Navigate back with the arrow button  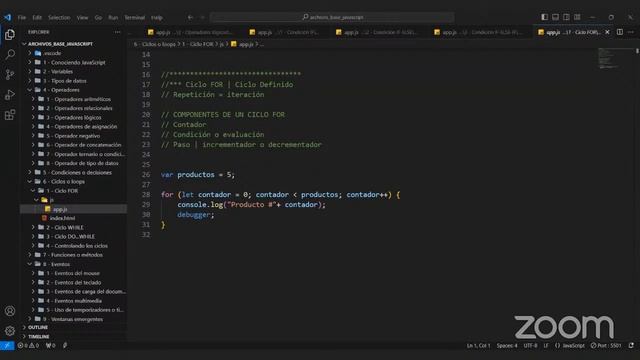tap(190, 18)
